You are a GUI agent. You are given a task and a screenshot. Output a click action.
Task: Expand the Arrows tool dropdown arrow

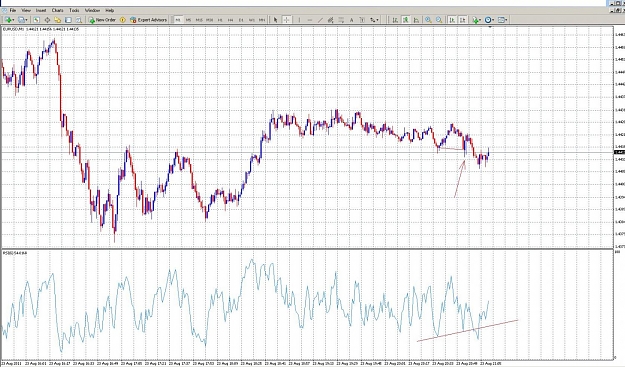pos(377,20)
